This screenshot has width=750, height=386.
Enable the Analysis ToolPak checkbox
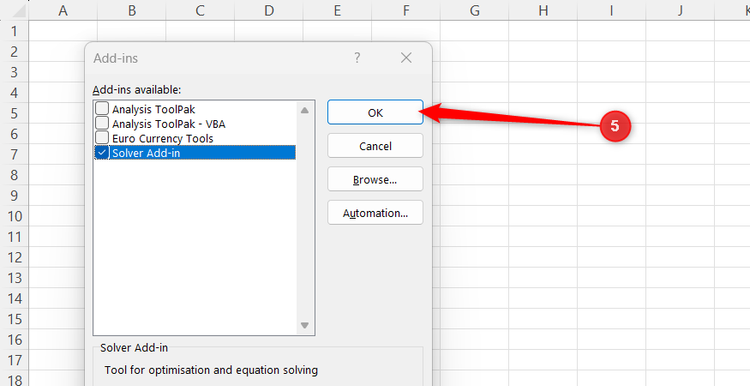[x=102, y=109]
